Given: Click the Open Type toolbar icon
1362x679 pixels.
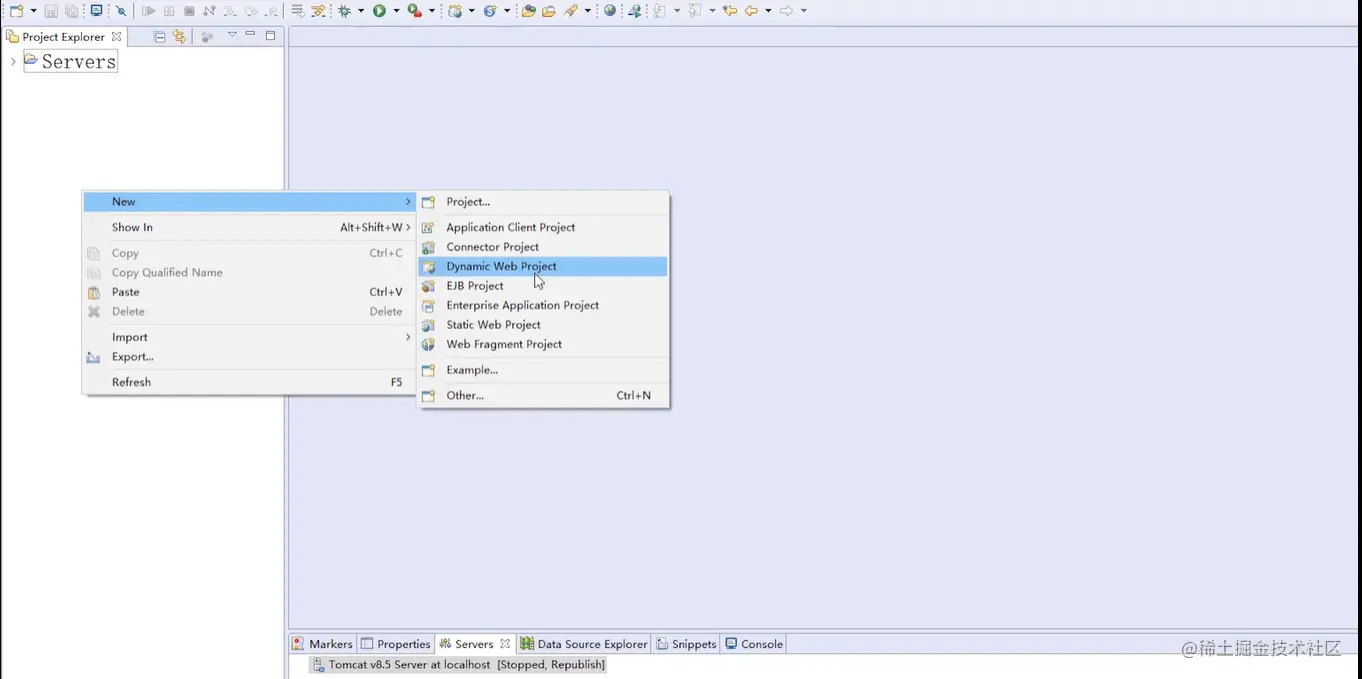Looking at the screenshot, I should point(528,11).
